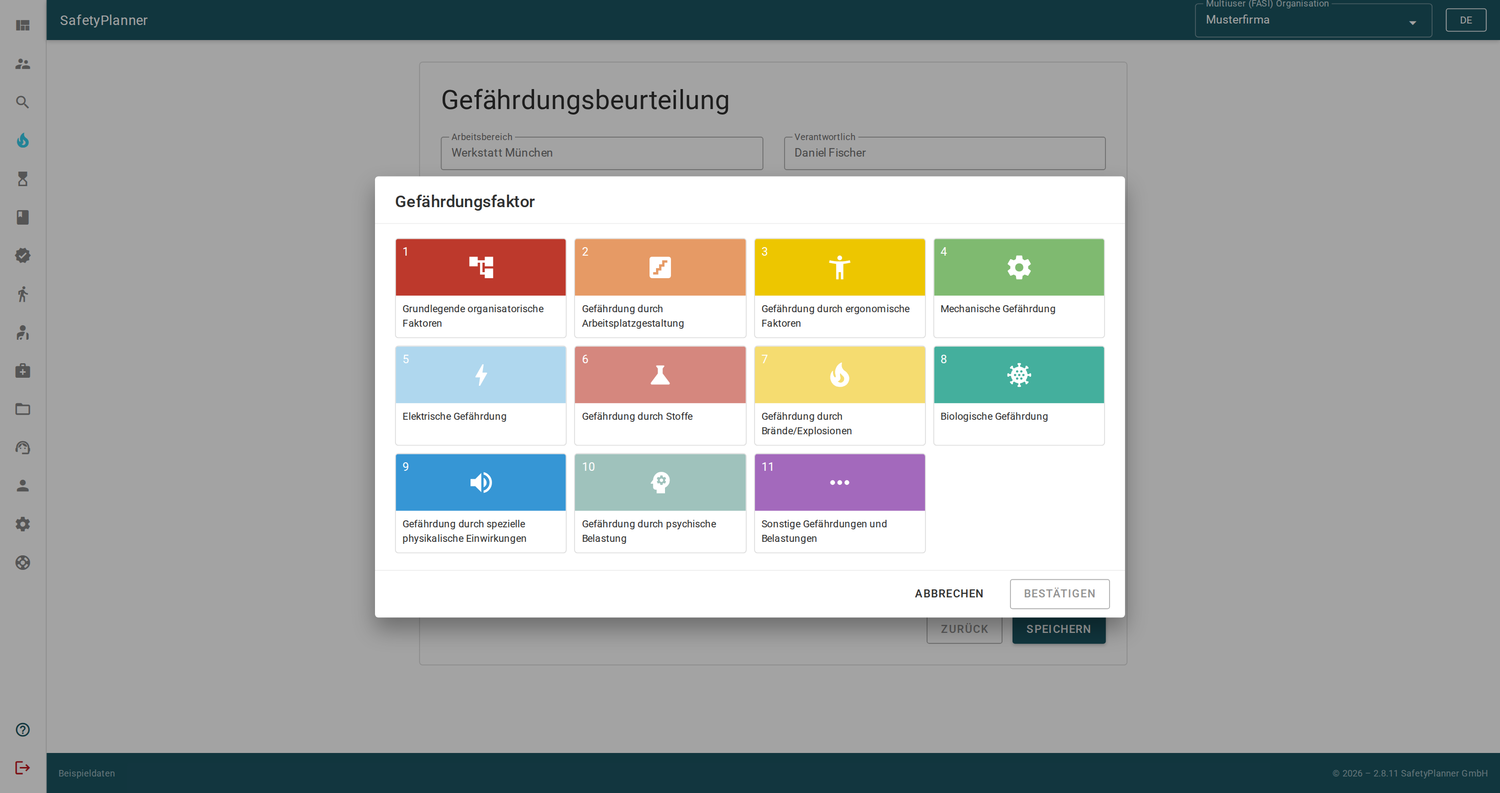Viewport: 1500px width, 793px height.
Task: Select card 4 Mechanische Gefährdung
Action: click(x=1019, y=288)
